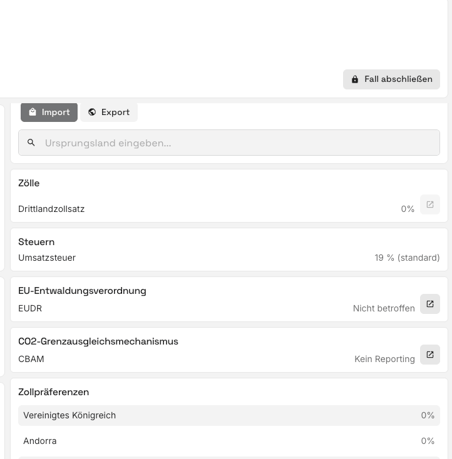This screenshot has width=452, height=459.
Task: Select the Andorra preference row
Action: coord(229,441)
